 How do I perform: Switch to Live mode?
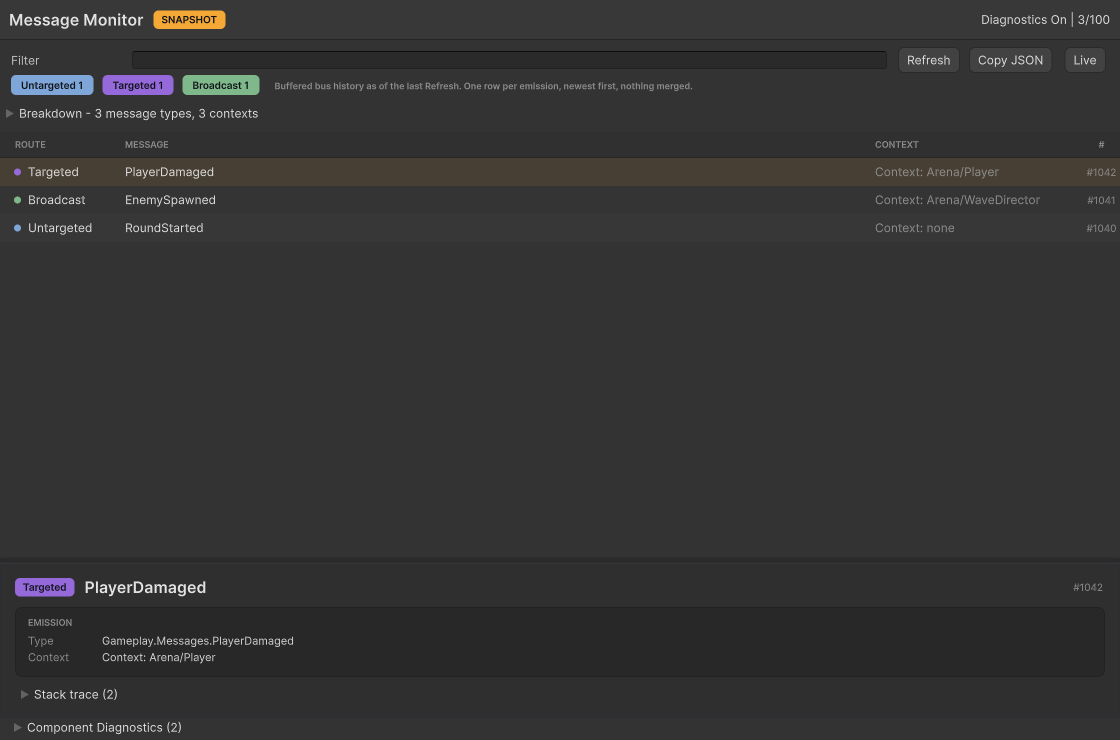1084,60
